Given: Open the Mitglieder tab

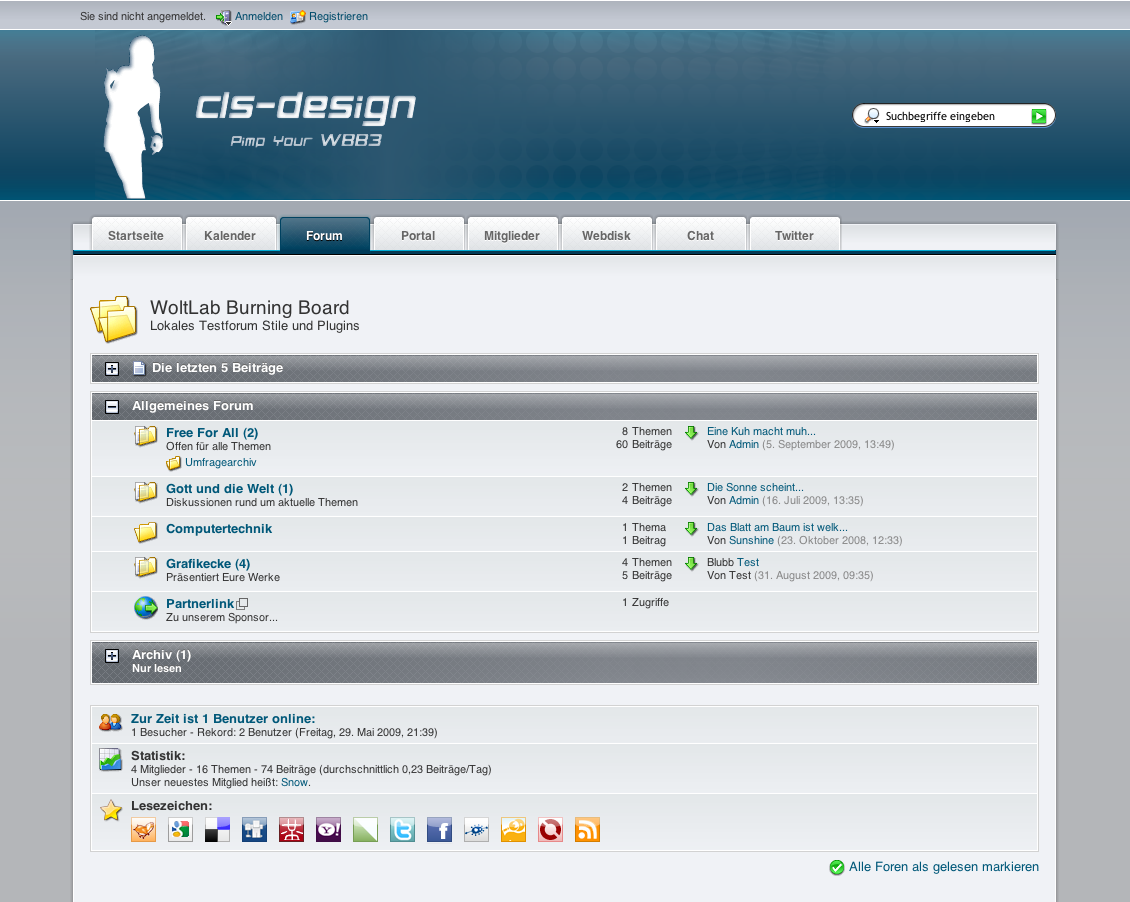Looking at the screenshot, I should click(x=512, y=236).
